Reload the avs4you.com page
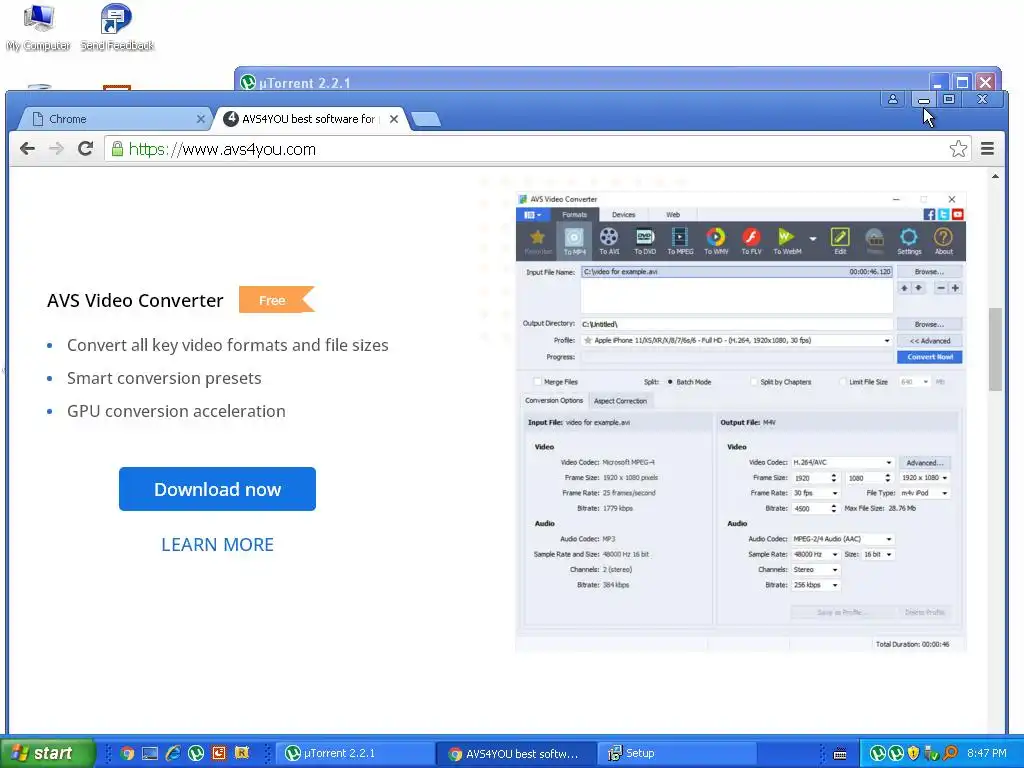Image resolution: width=1024 pixels, height=768 pixels. pyautogui.click(x=86, y=149)
